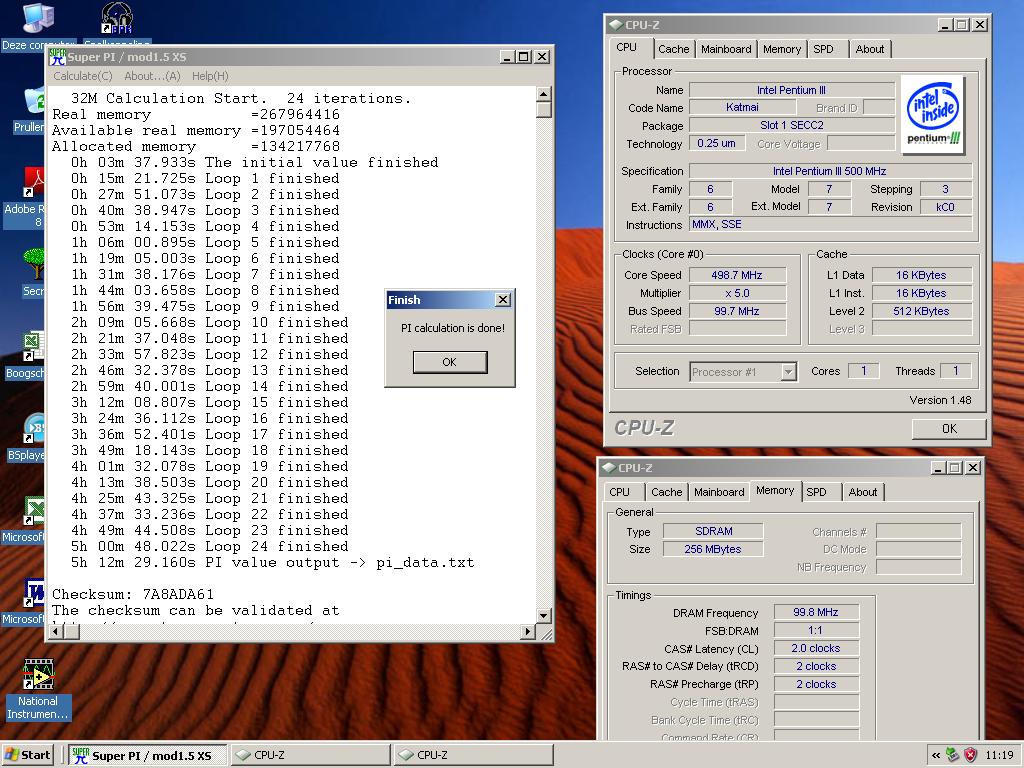Click the PI value output pi_data.txt line
This screenshot has height=768, width=1024.
click(x=272, y=562)
